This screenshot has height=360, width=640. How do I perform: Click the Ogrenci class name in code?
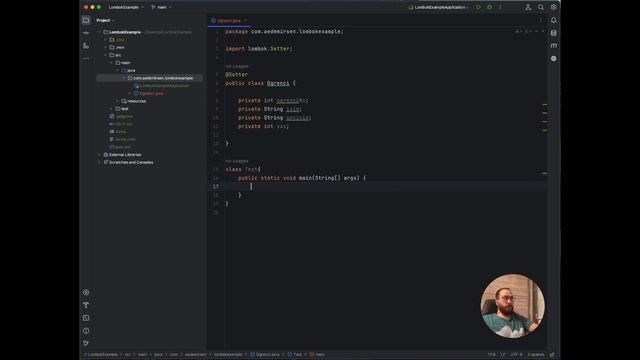coord(278,83)
